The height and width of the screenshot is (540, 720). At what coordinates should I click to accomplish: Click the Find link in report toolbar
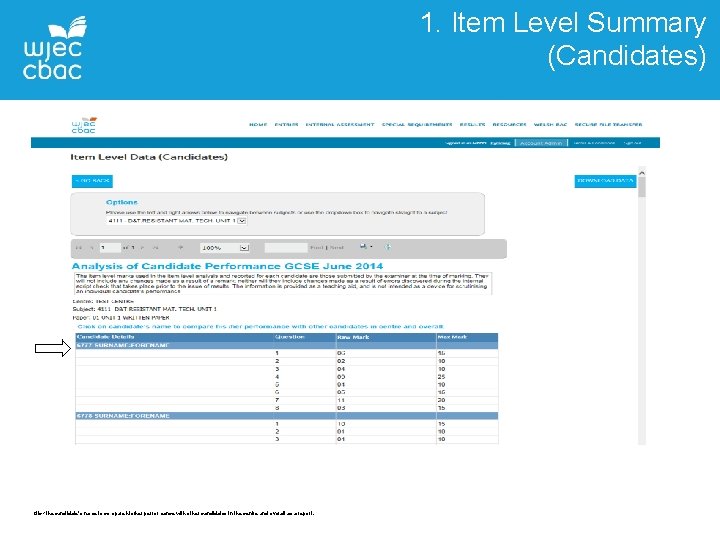point(316,248)
